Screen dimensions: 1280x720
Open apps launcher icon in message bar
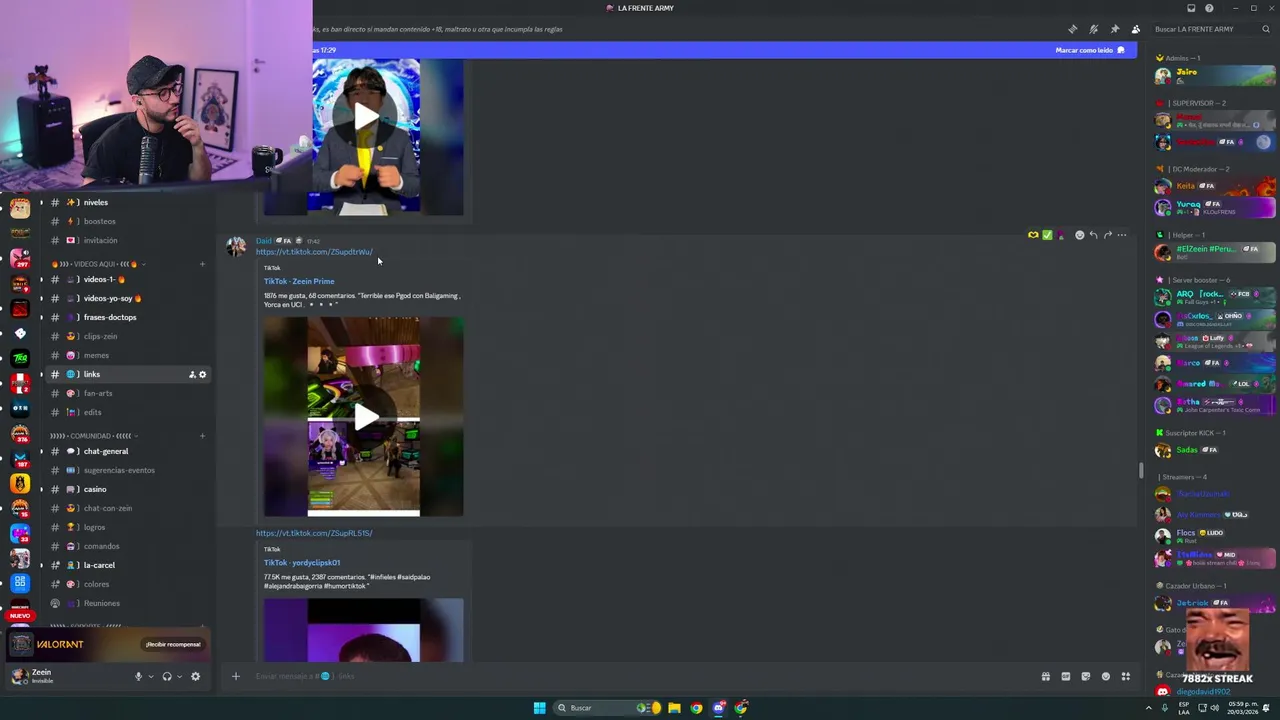(1125, 676)
